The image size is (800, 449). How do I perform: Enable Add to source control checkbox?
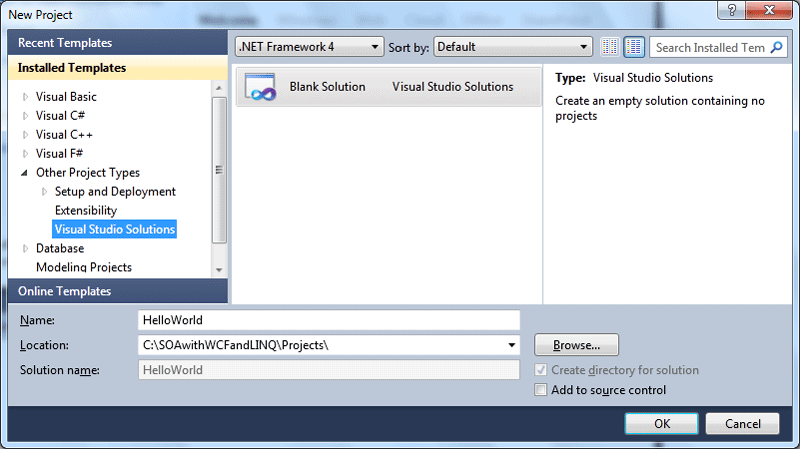[540, 390]
